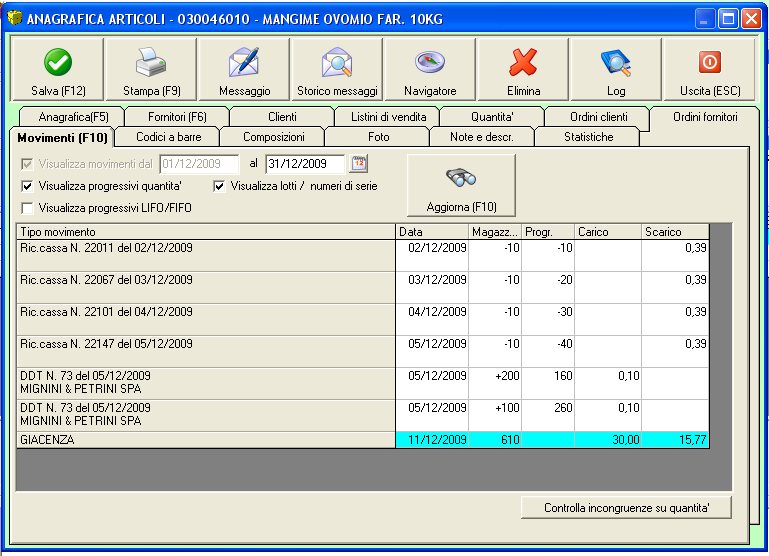Enable Visualizza progressivi LIFO/FIFO checkbox
The image size is (769, 556).
[x=28, y=208]
